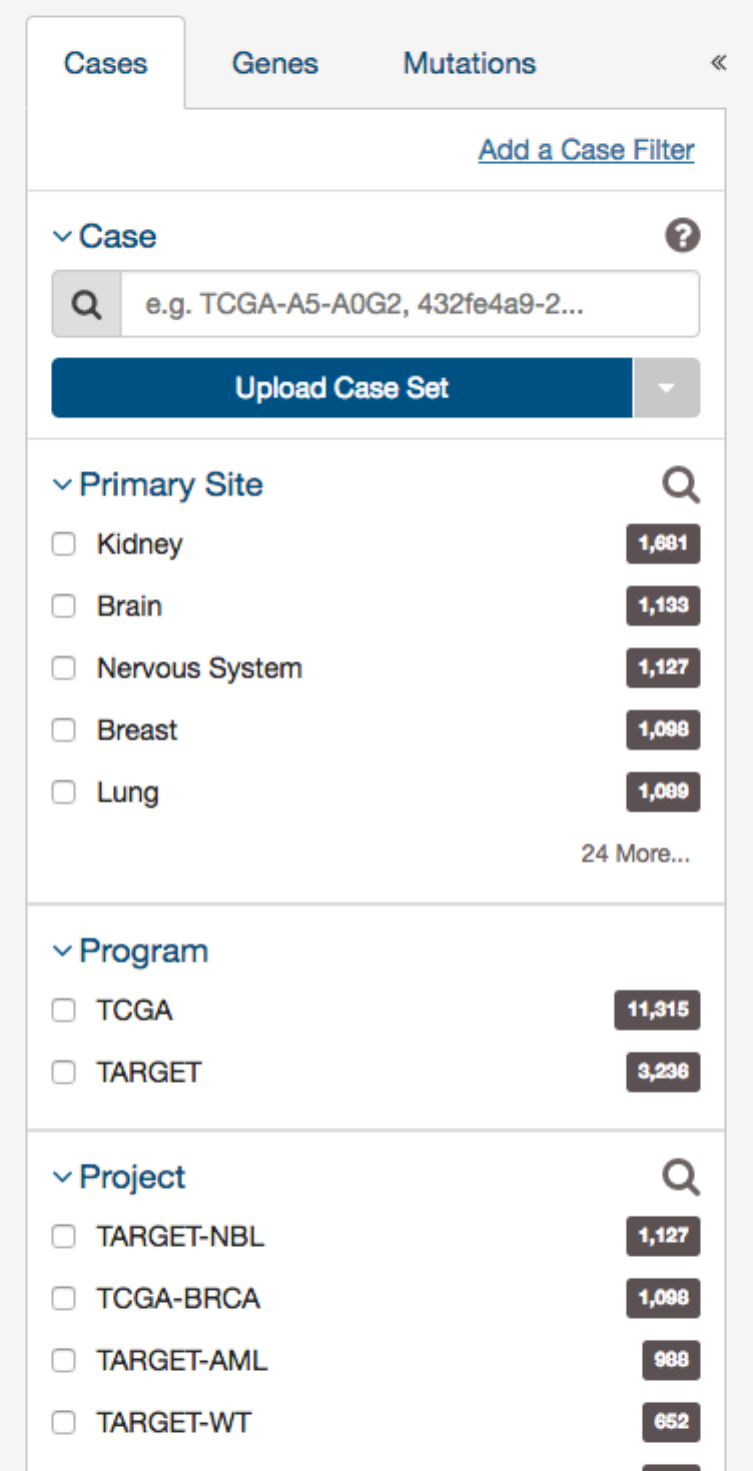Screen dimensions: 753x1471
Task: Collapse the Primary Site section
Action: [x=63, y=485]
